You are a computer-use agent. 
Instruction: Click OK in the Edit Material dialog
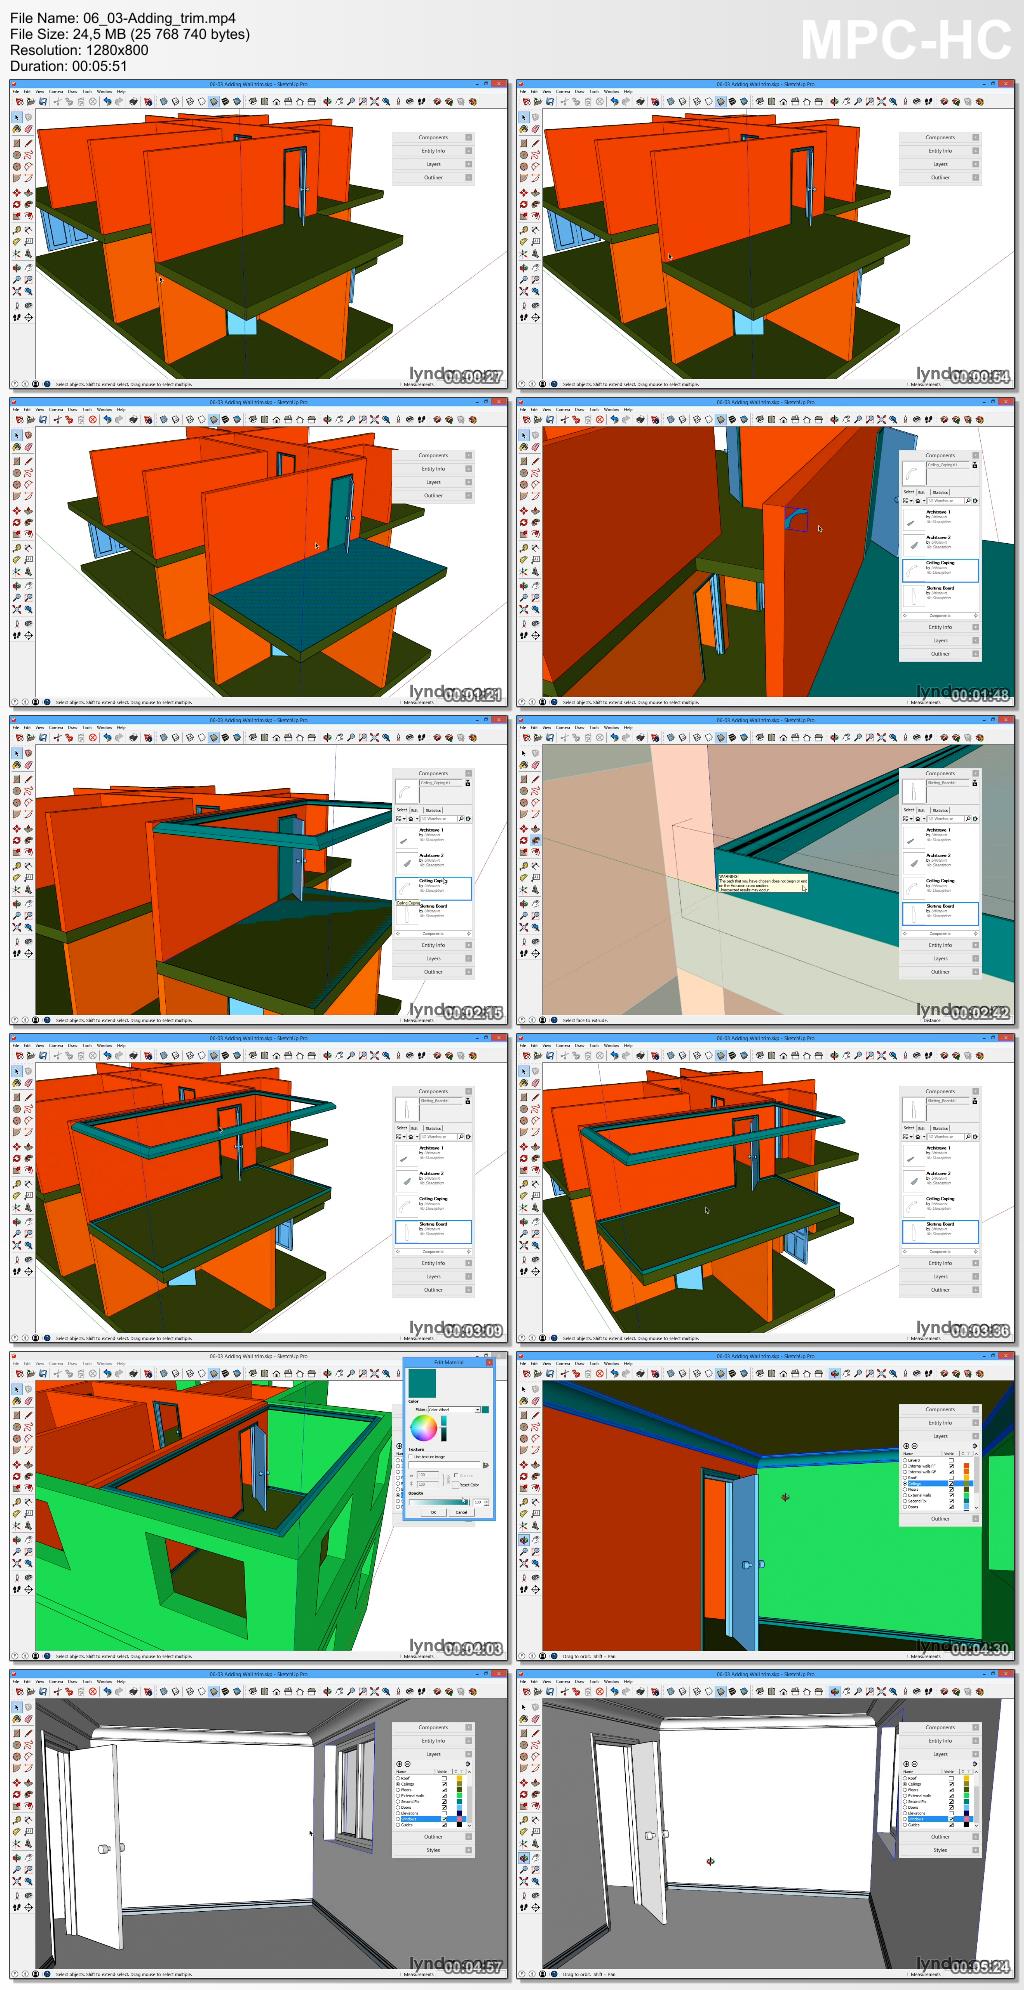coord(434,1512)
